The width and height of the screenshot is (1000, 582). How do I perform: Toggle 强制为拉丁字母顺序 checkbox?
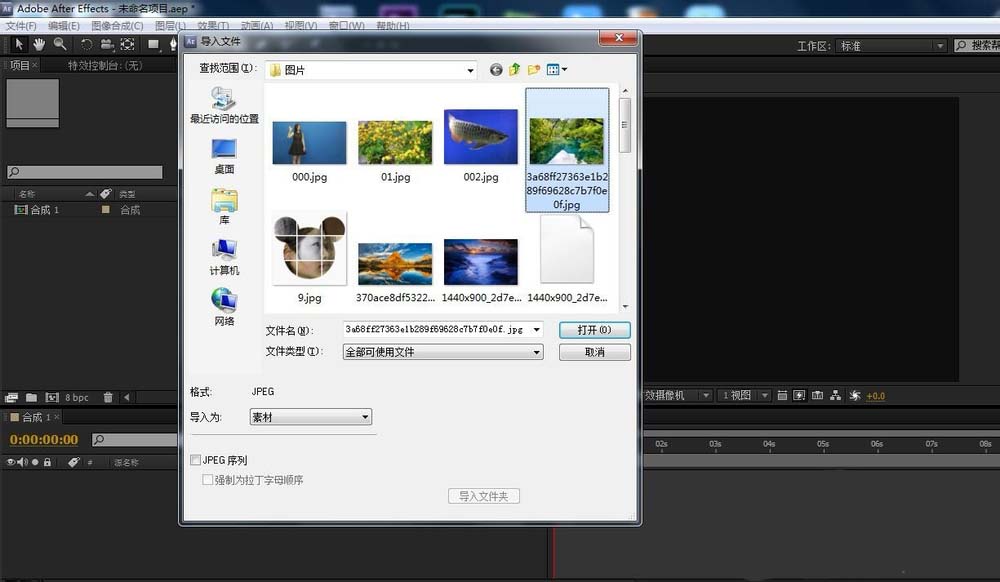(x=207, y=479)
